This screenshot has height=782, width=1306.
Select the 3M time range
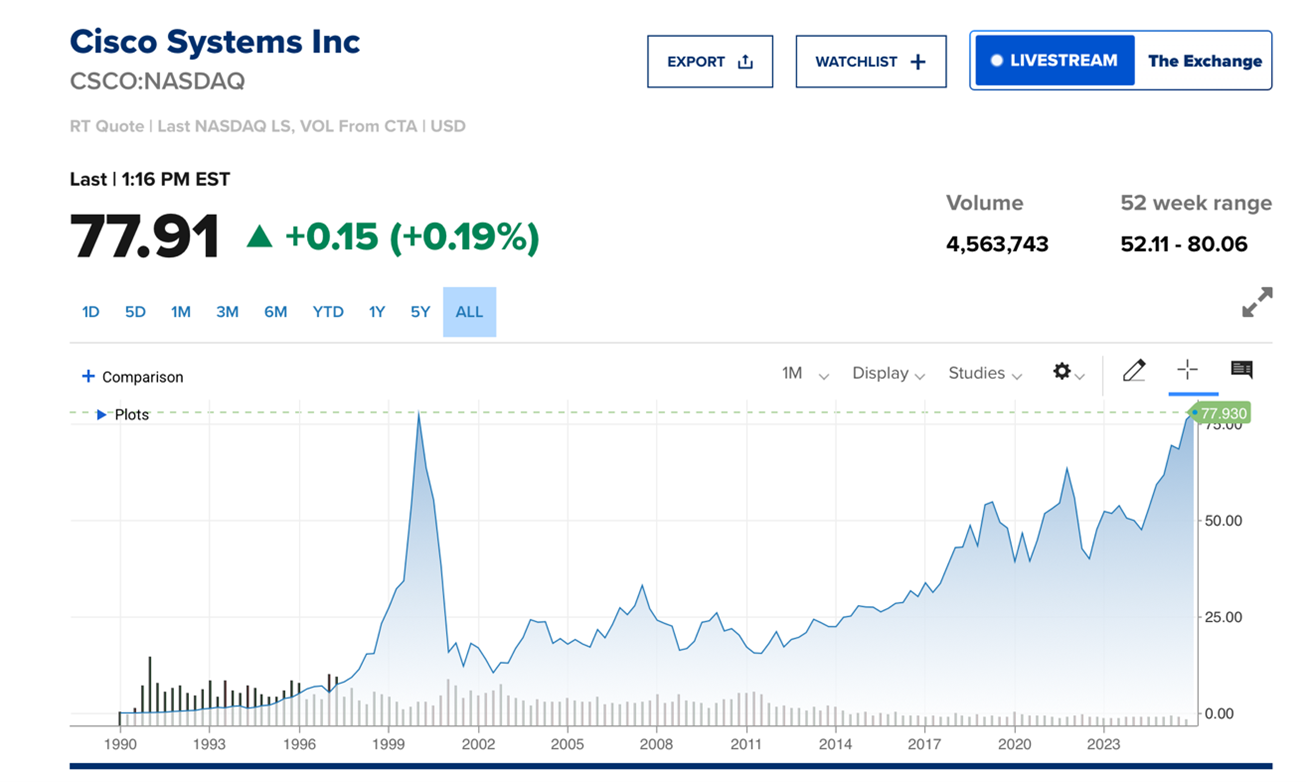point(227,312)
